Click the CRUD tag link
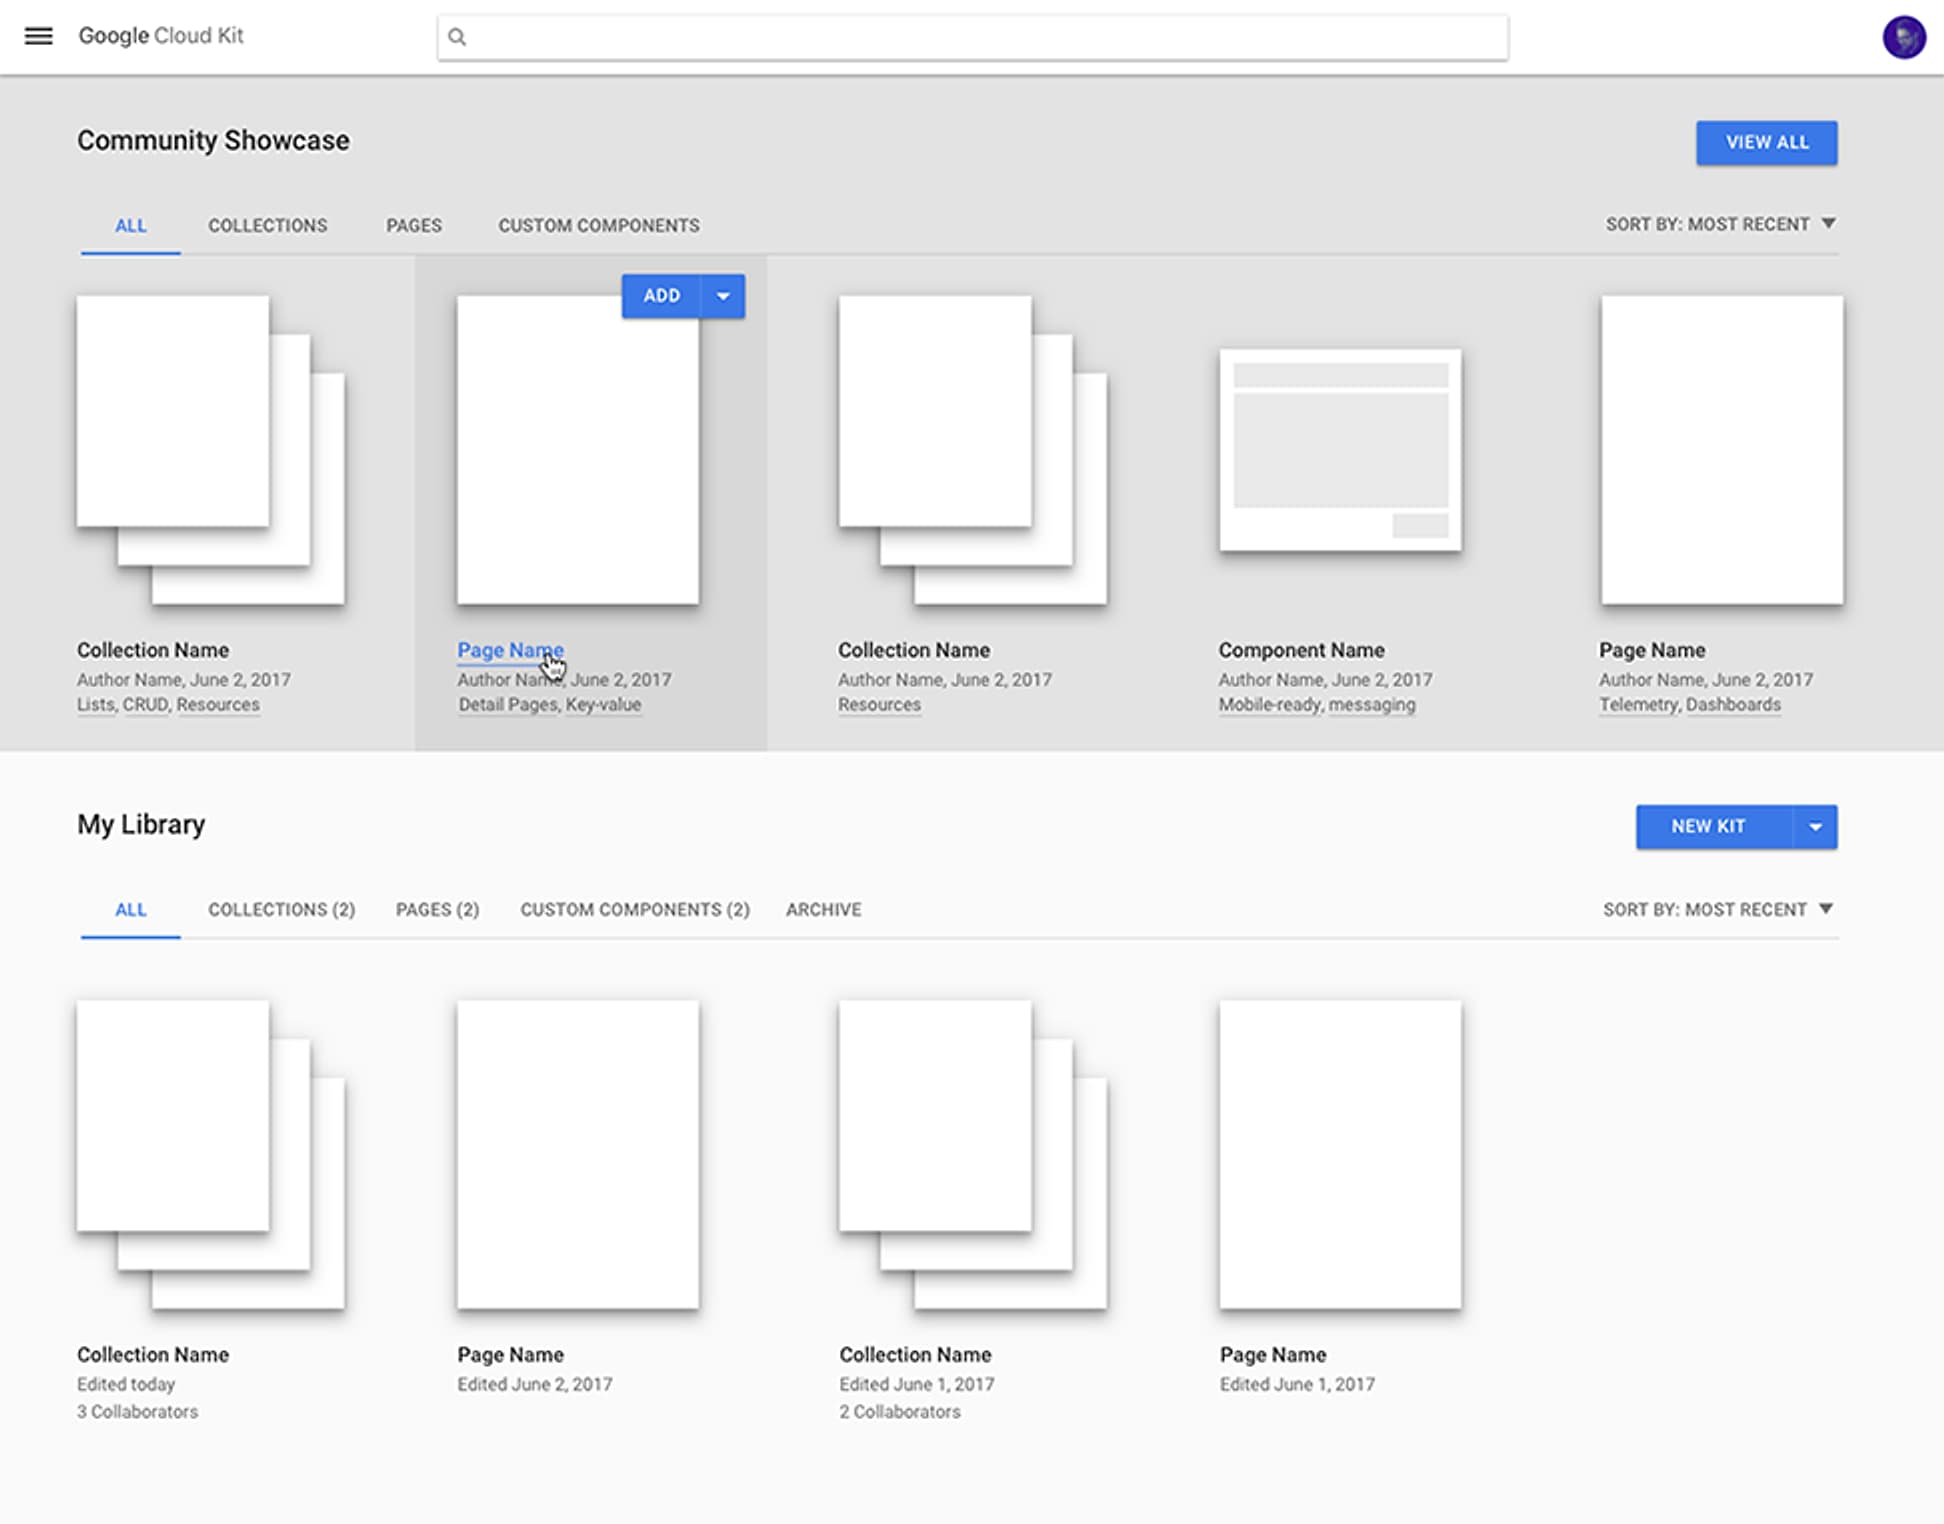Image resolution: width=1944 pixels, height=1524 pixels. [x=145, y=704]
